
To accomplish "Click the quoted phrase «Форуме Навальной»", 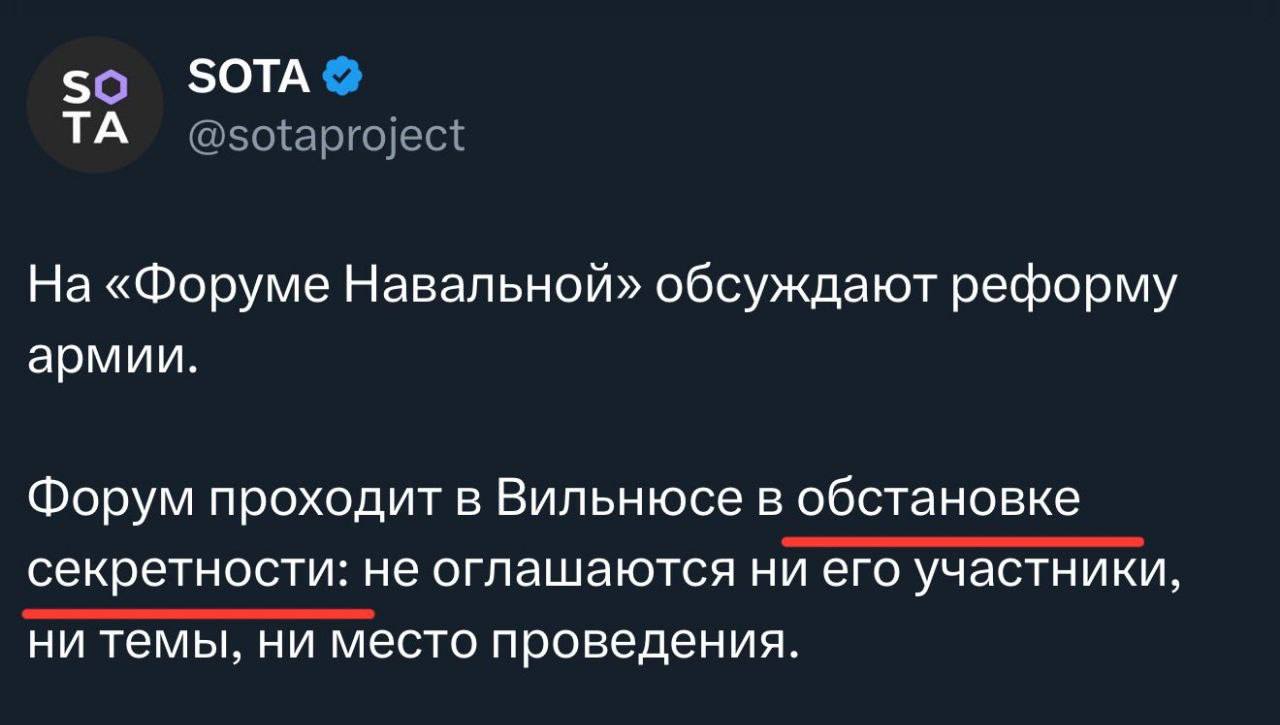I will tap(368, 293).
